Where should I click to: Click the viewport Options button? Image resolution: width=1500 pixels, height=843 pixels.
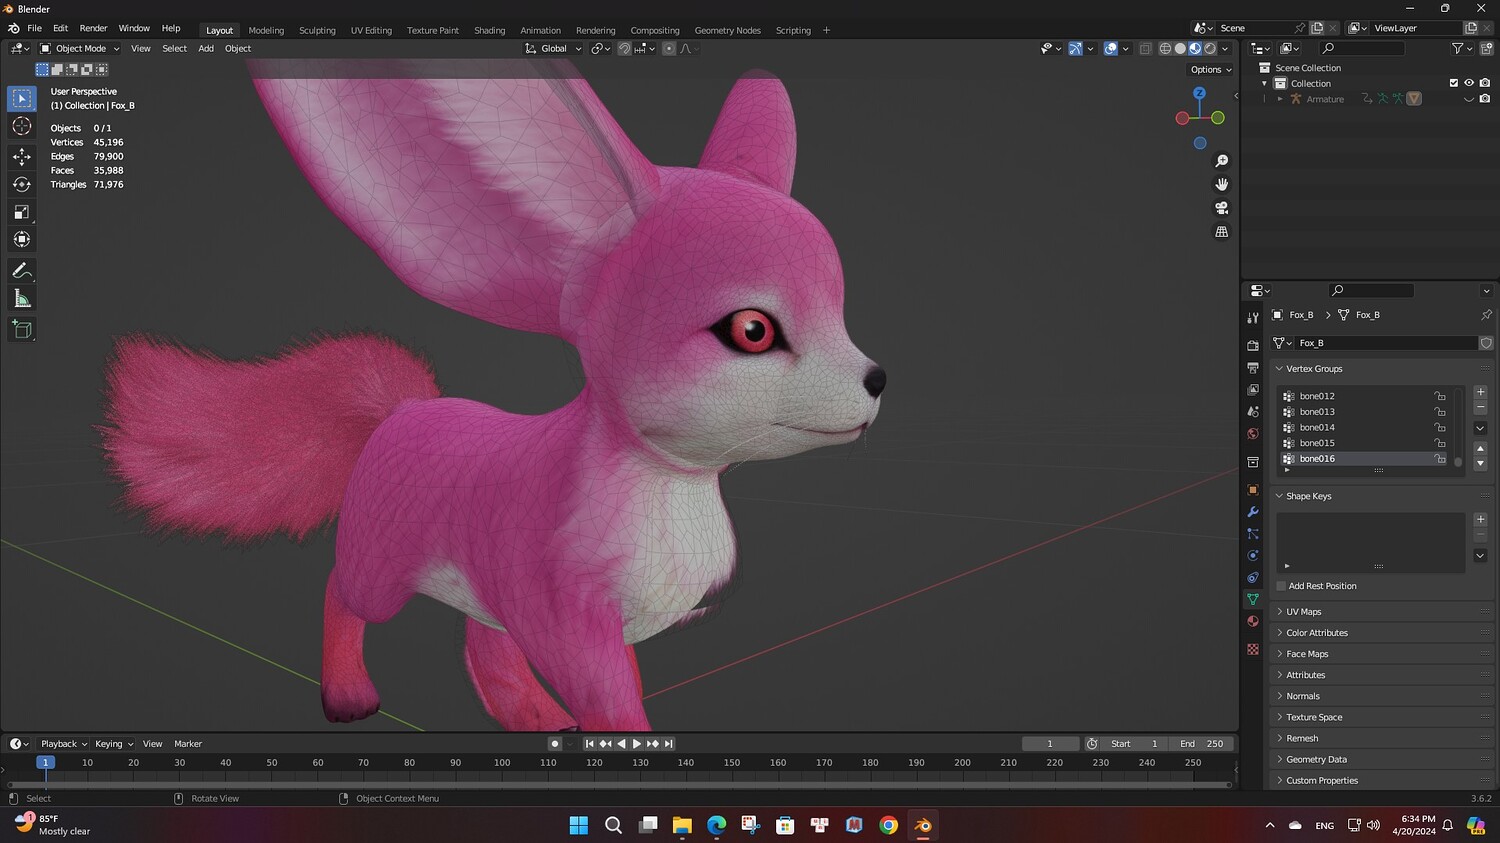point(1210,70)
